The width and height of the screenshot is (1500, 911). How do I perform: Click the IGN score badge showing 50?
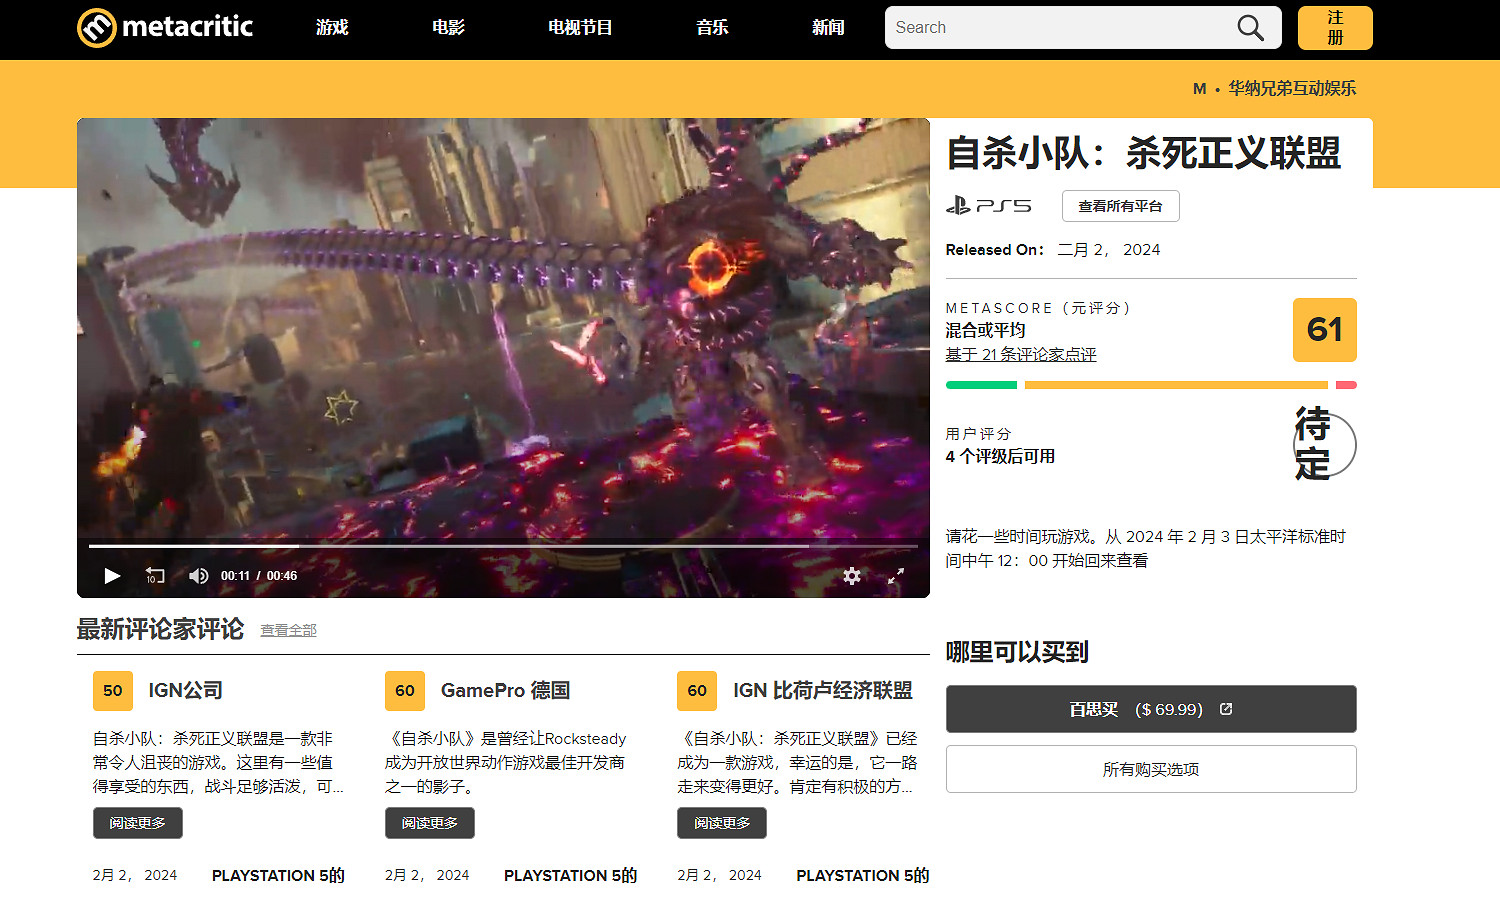click(x=112, y=690)
